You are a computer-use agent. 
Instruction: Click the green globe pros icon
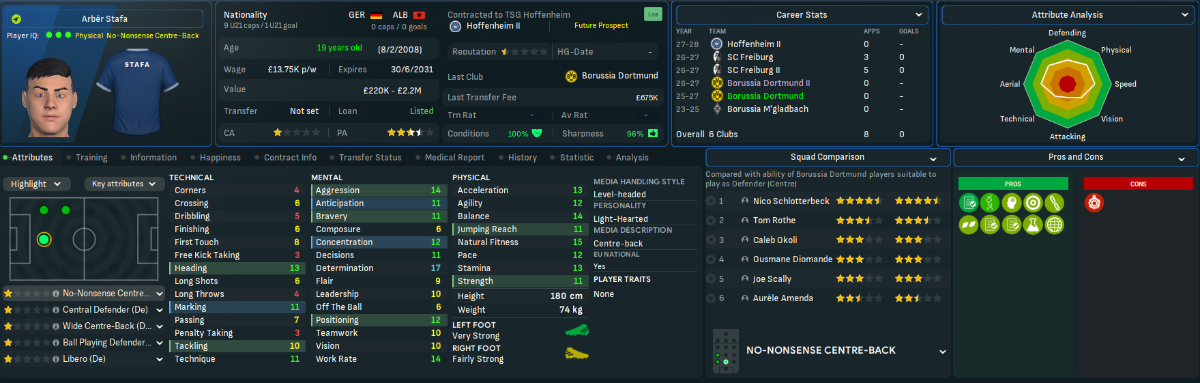pos(1054,225)
